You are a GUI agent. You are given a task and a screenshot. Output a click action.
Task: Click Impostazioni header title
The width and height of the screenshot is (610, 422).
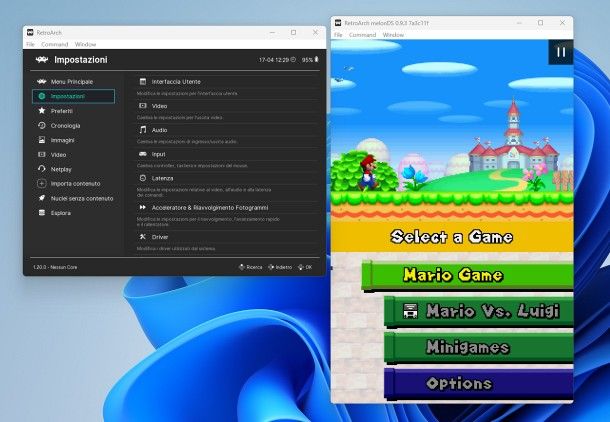pyautogui.click(x=81, y=60)
